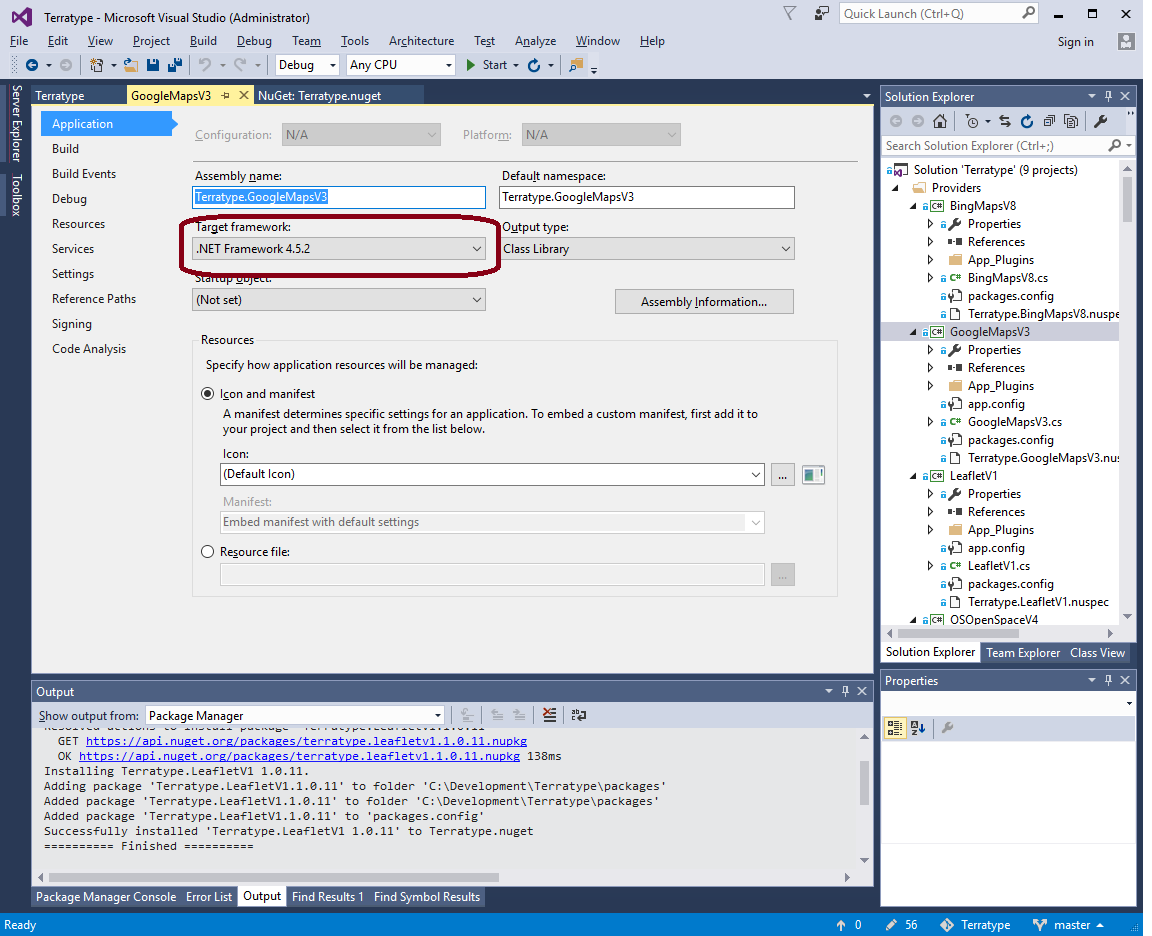Expand the GoogleMapsV3.cs file node
The height and width of the screenshot is (936, 1152).
931,422
